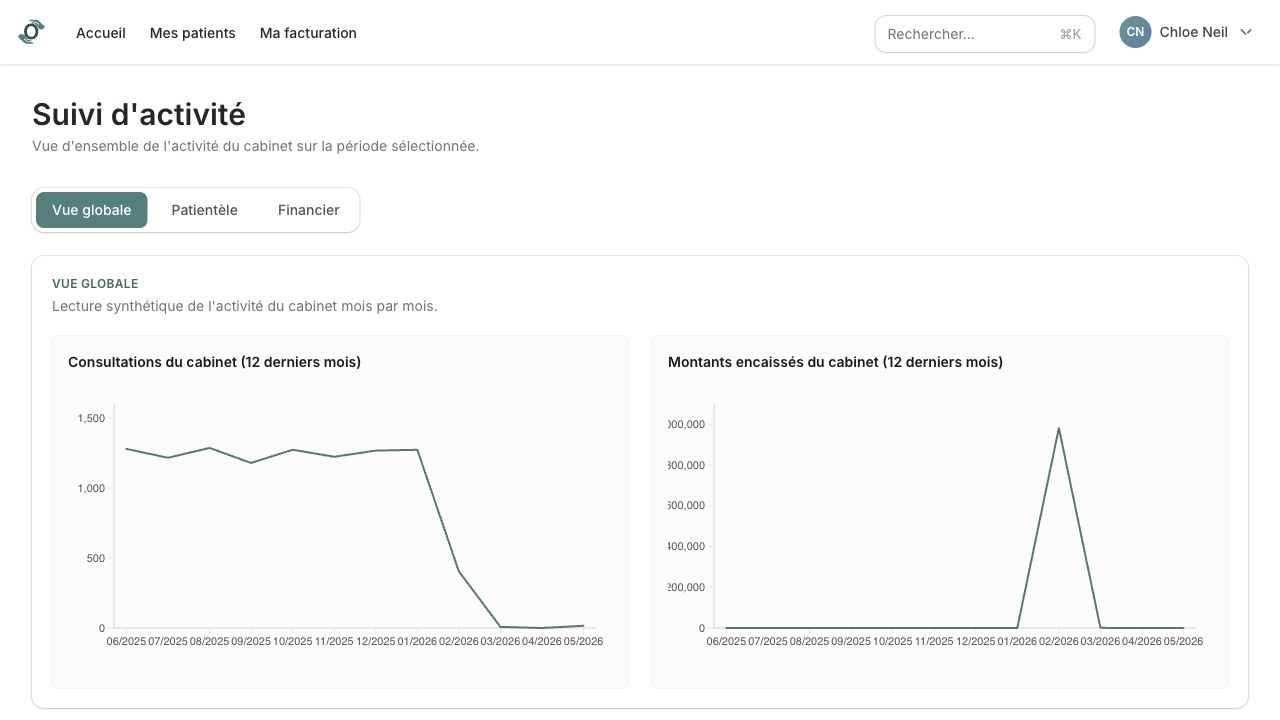Go to Mes patients
This screenshot has height=720, width=1280.
[193, 33]
